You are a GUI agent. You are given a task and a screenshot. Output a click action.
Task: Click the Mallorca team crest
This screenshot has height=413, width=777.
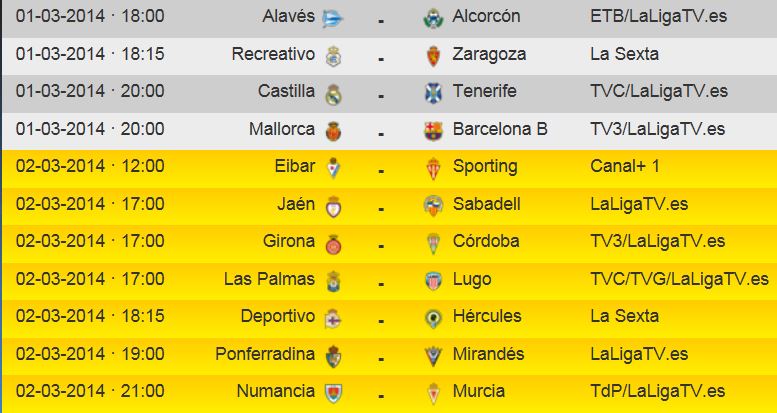pyautogui.click(x=333, y=130)
